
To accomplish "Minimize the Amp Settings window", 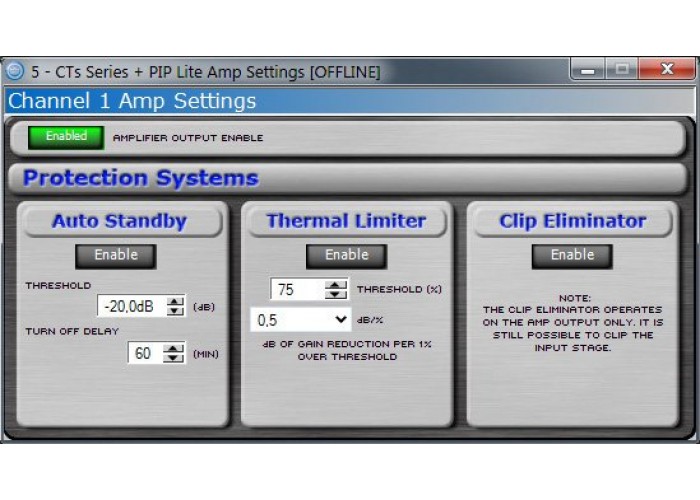I will pos(588,69).
